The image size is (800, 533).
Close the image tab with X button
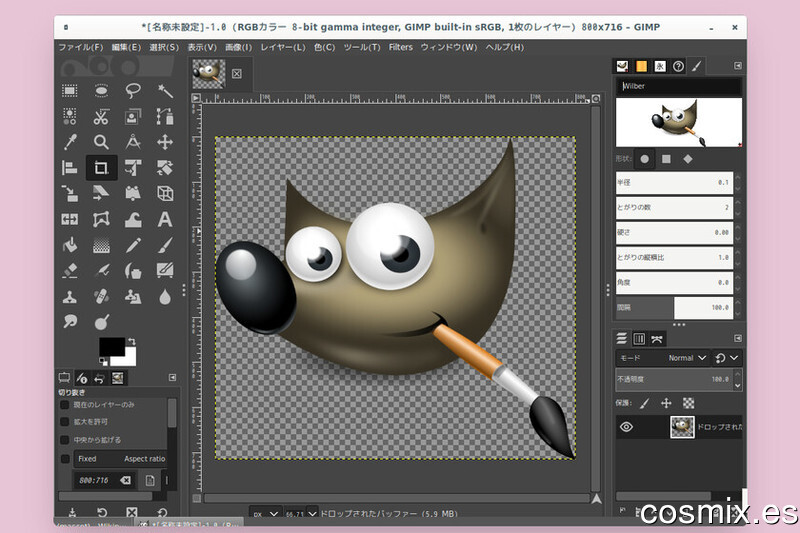[x=237, y=73]
